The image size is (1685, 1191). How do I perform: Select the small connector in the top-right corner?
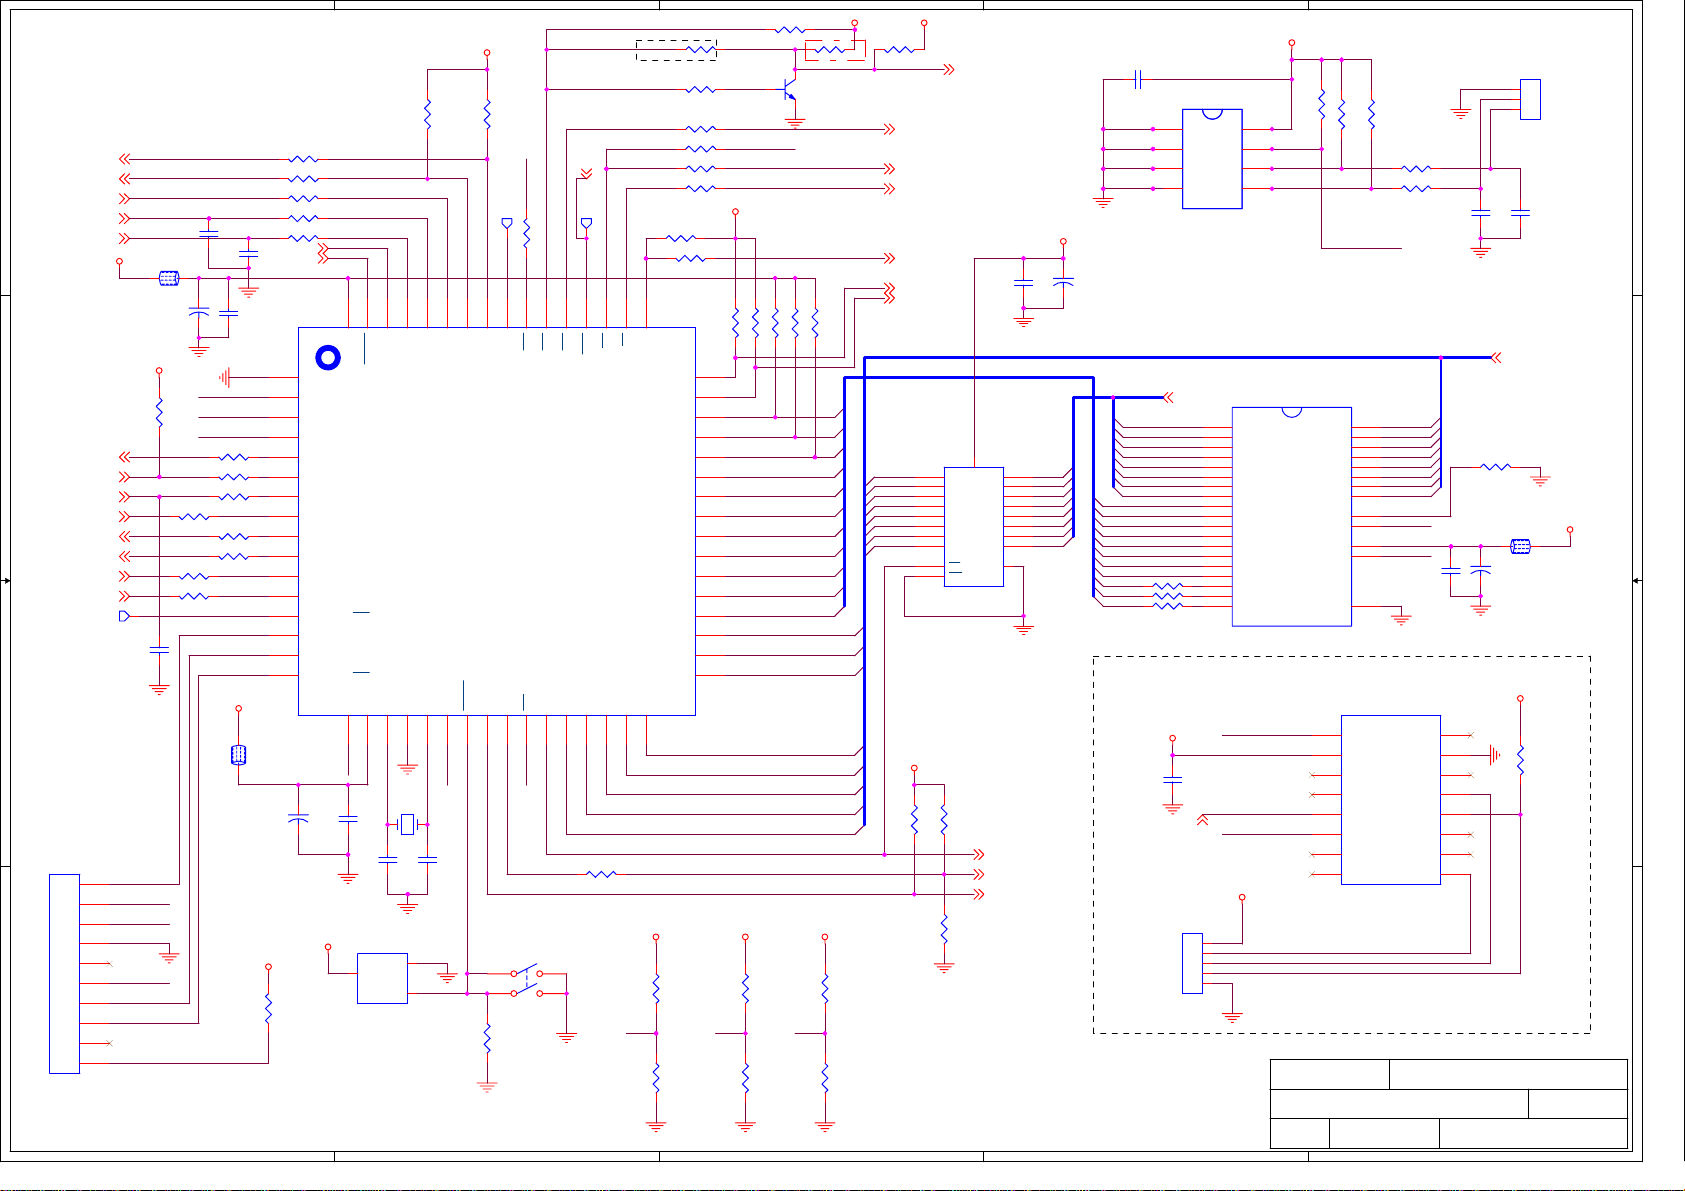[x=1530, y=99]
